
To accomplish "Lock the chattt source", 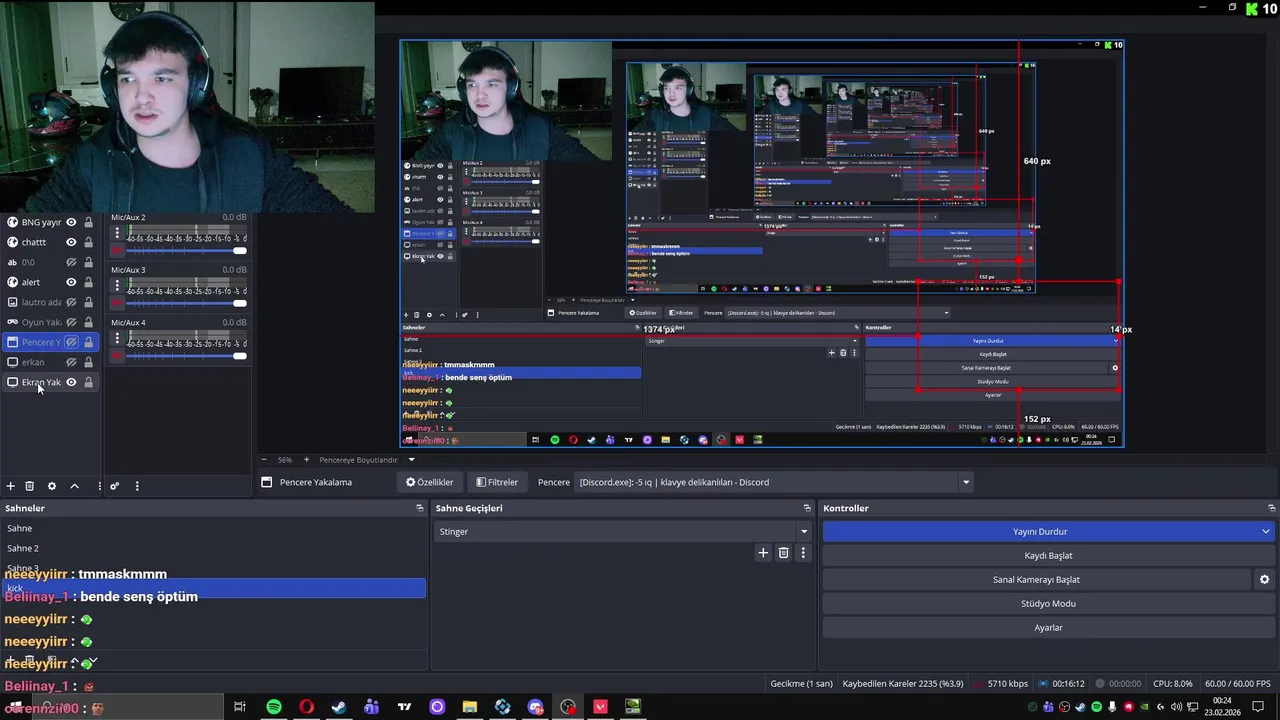I will click(88, 242).
